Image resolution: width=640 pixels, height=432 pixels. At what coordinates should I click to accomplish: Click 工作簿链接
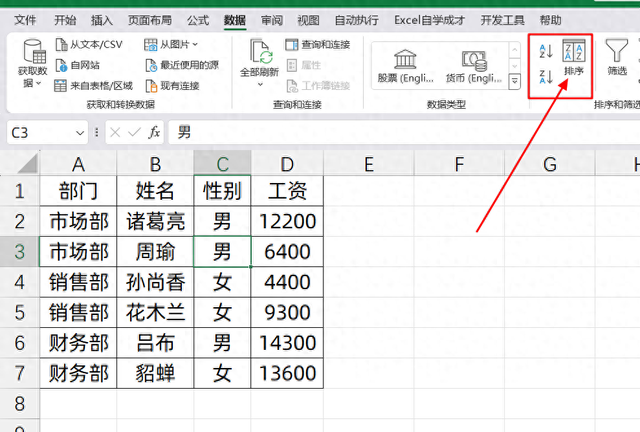coord(318,86)
